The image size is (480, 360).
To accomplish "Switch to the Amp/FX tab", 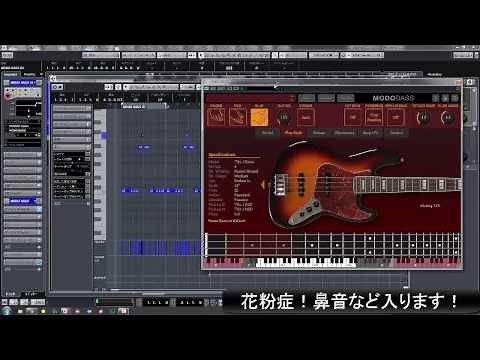I will pyautogui.click(x=371, y=133).
